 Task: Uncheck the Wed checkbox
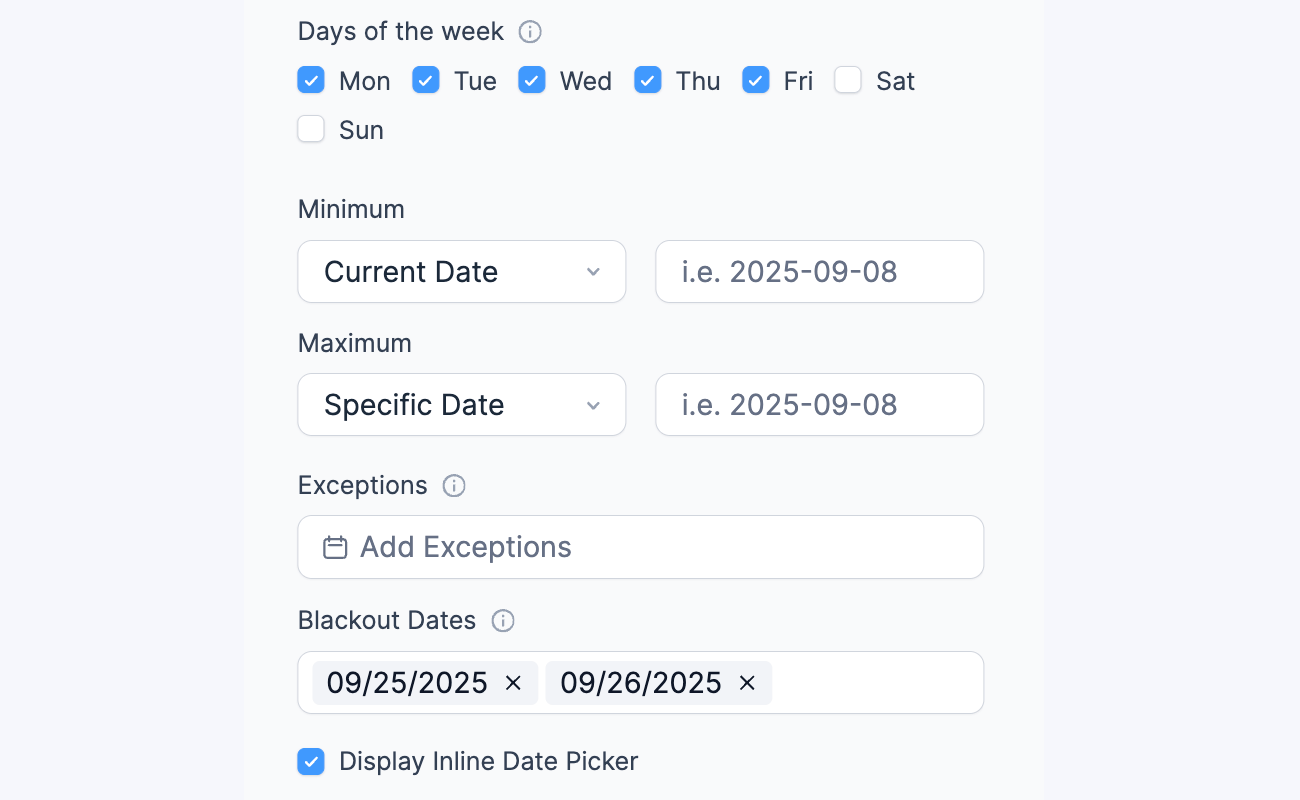pos(532,80)
